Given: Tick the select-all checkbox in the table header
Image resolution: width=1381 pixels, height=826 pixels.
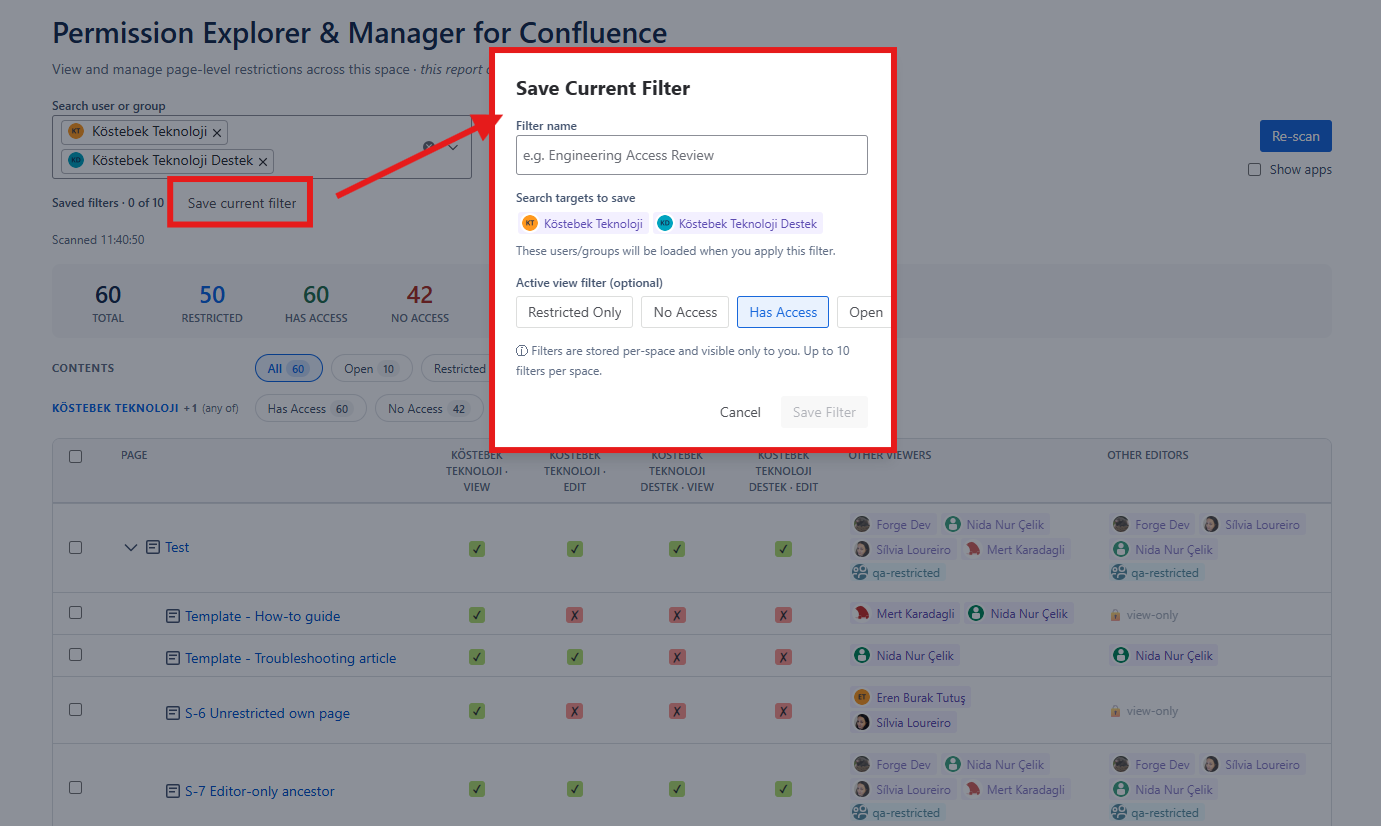Looking at the screenshot, I should coord(75,456).
